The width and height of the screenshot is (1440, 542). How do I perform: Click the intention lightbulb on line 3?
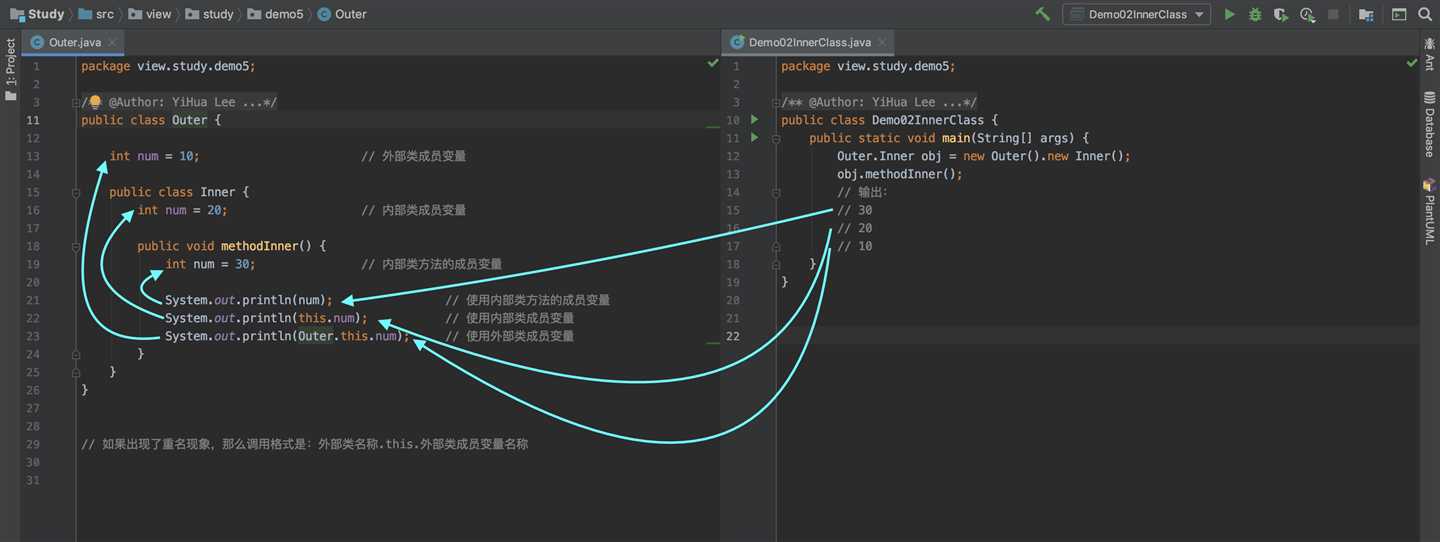(96, 102)
